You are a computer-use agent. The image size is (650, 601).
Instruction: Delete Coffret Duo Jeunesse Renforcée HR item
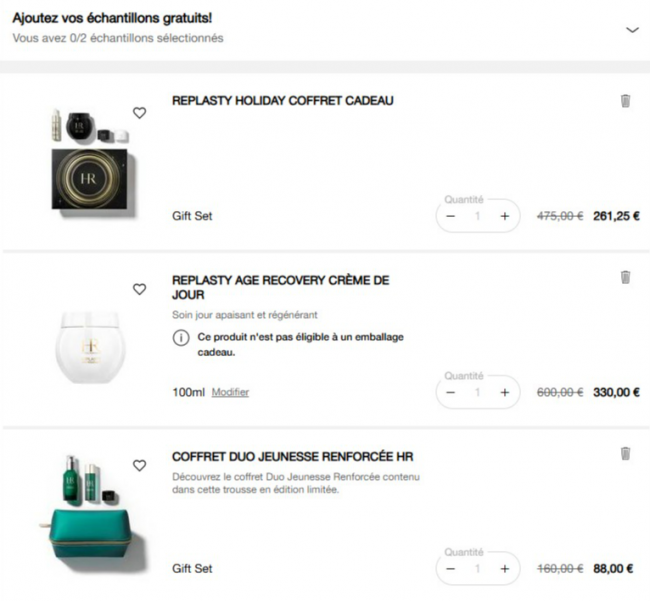coord(625,454)
